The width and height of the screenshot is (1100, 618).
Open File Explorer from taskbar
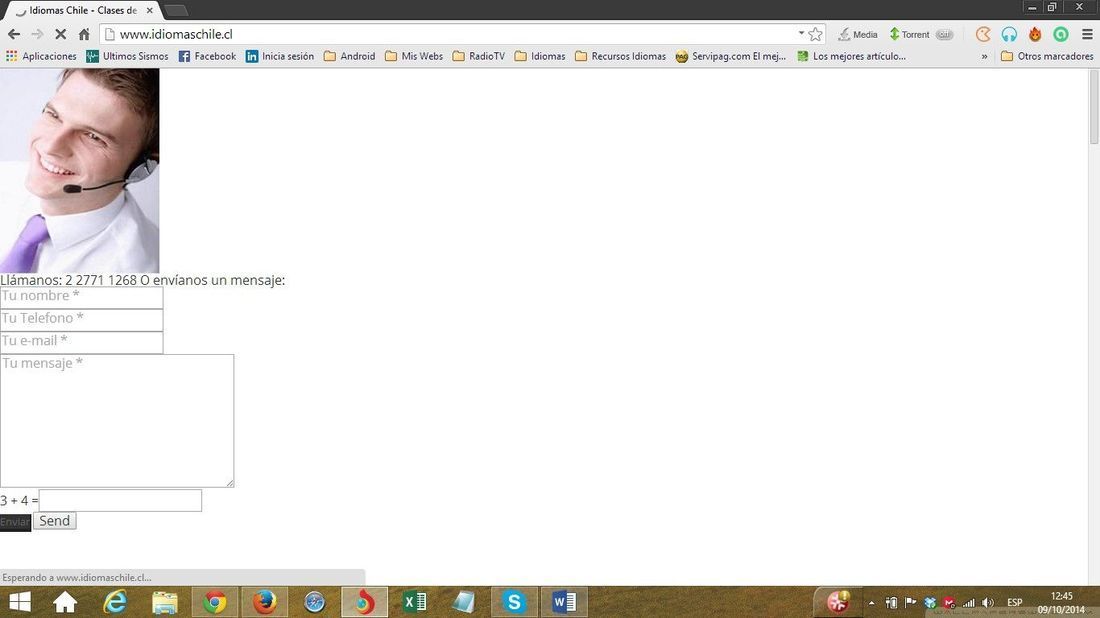click(x=165, y=602)
